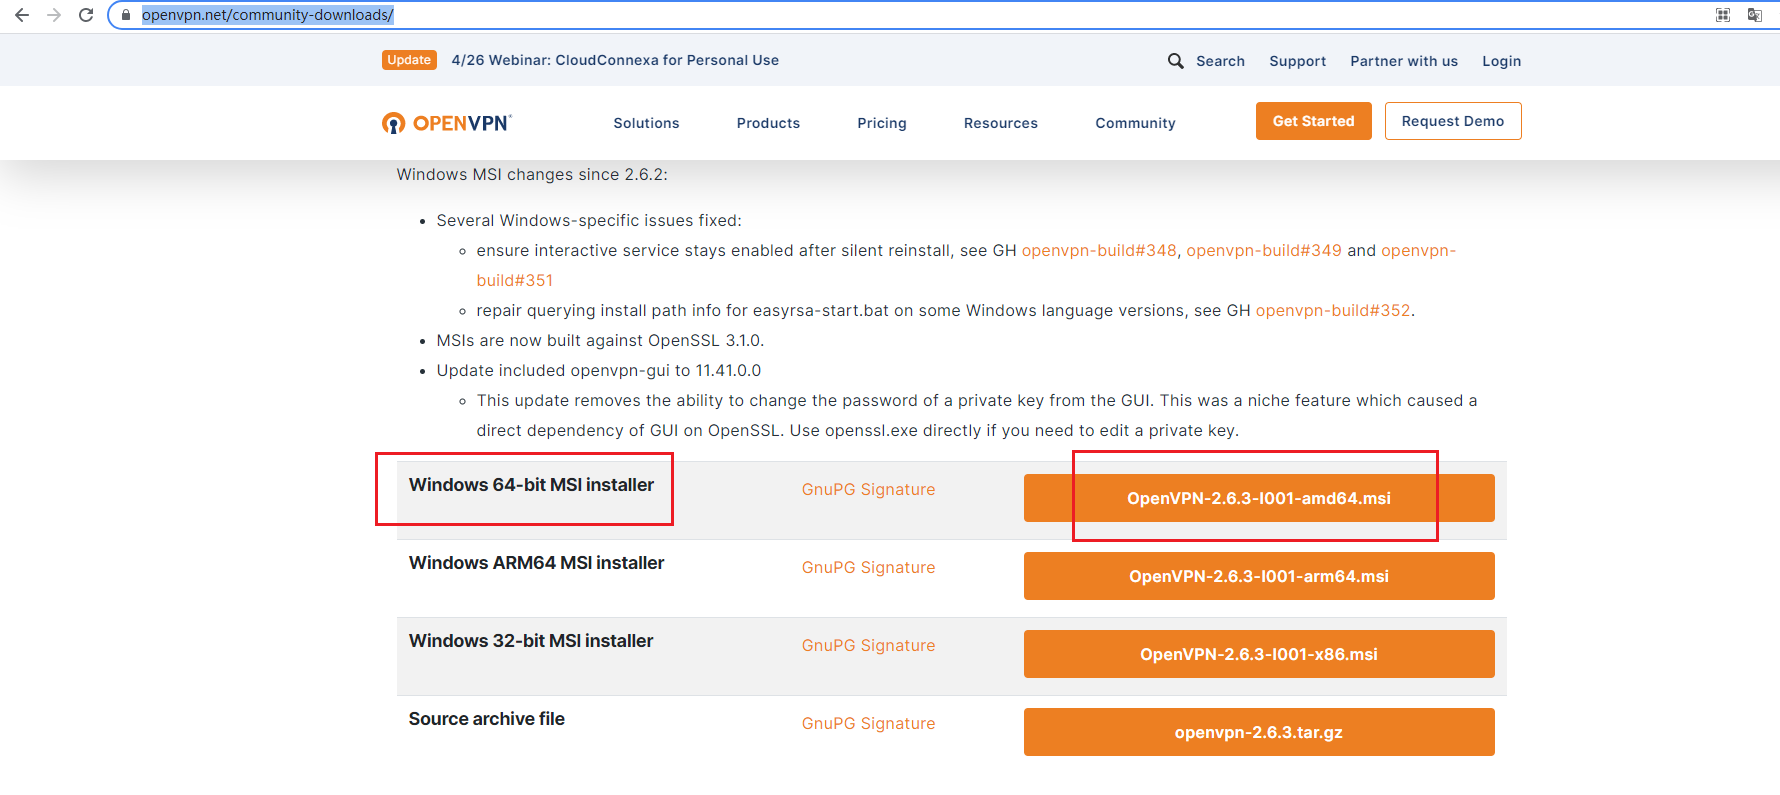
Task: Open the OpenVPN logo home link
Action: coord(447,123)
